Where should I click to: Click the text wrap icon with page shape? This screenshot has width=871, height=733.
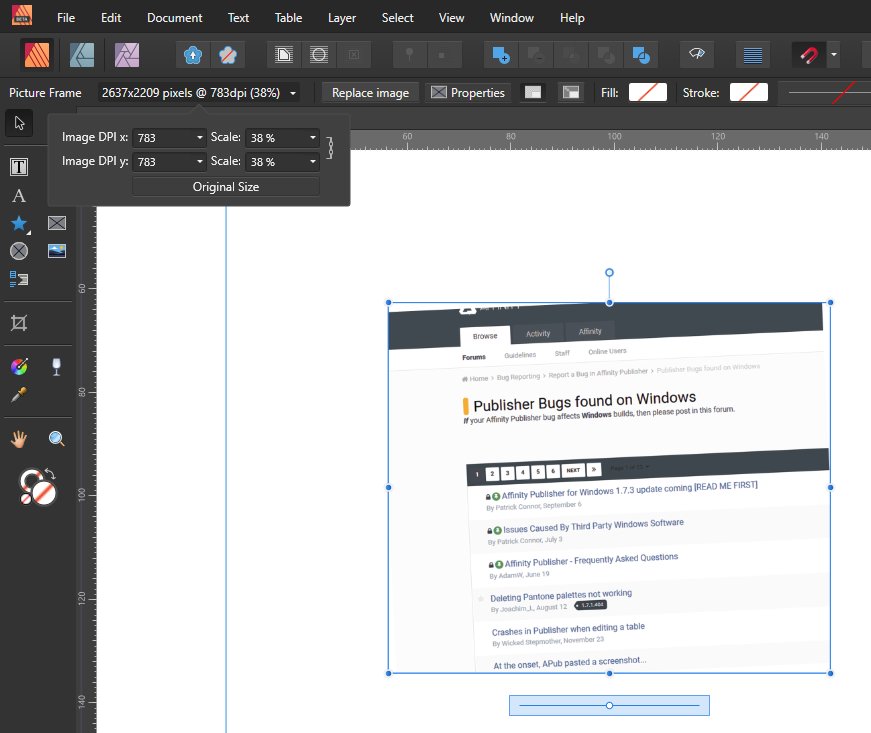click(284, 55)
